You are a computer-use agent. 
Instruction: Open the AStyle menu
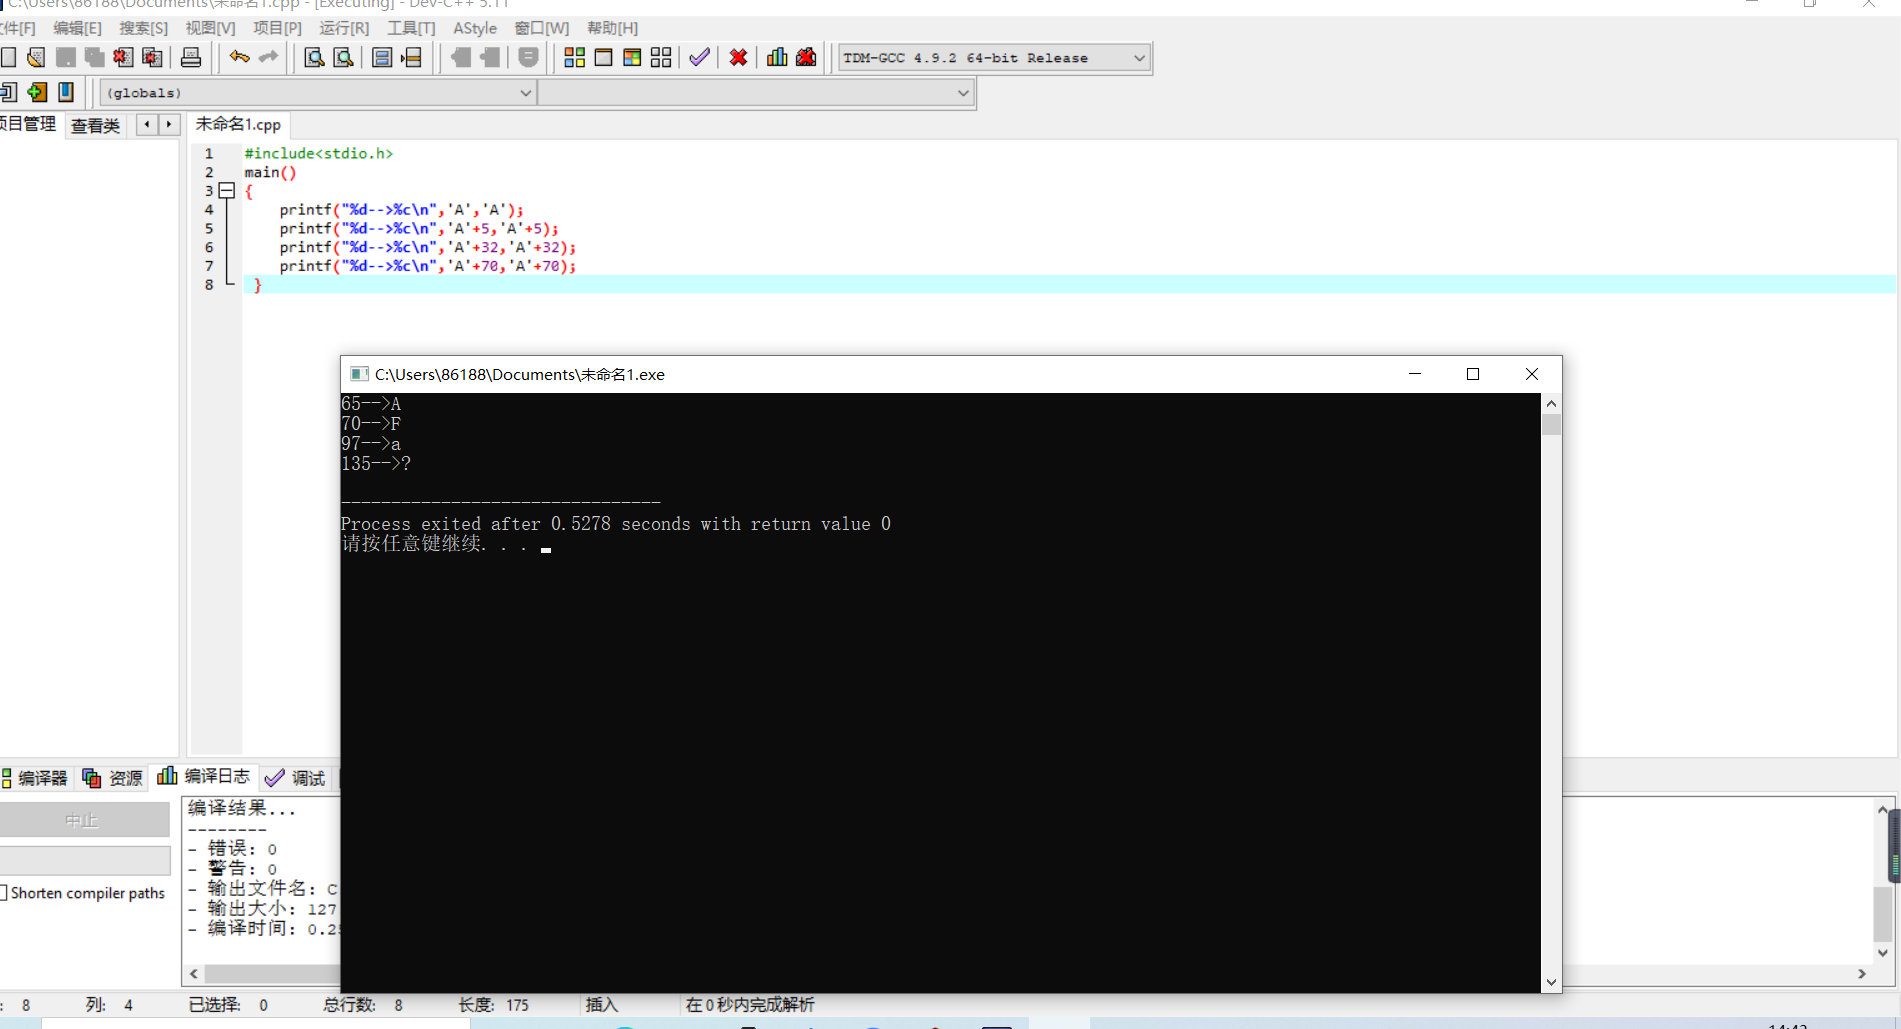[x=475, y=28]
